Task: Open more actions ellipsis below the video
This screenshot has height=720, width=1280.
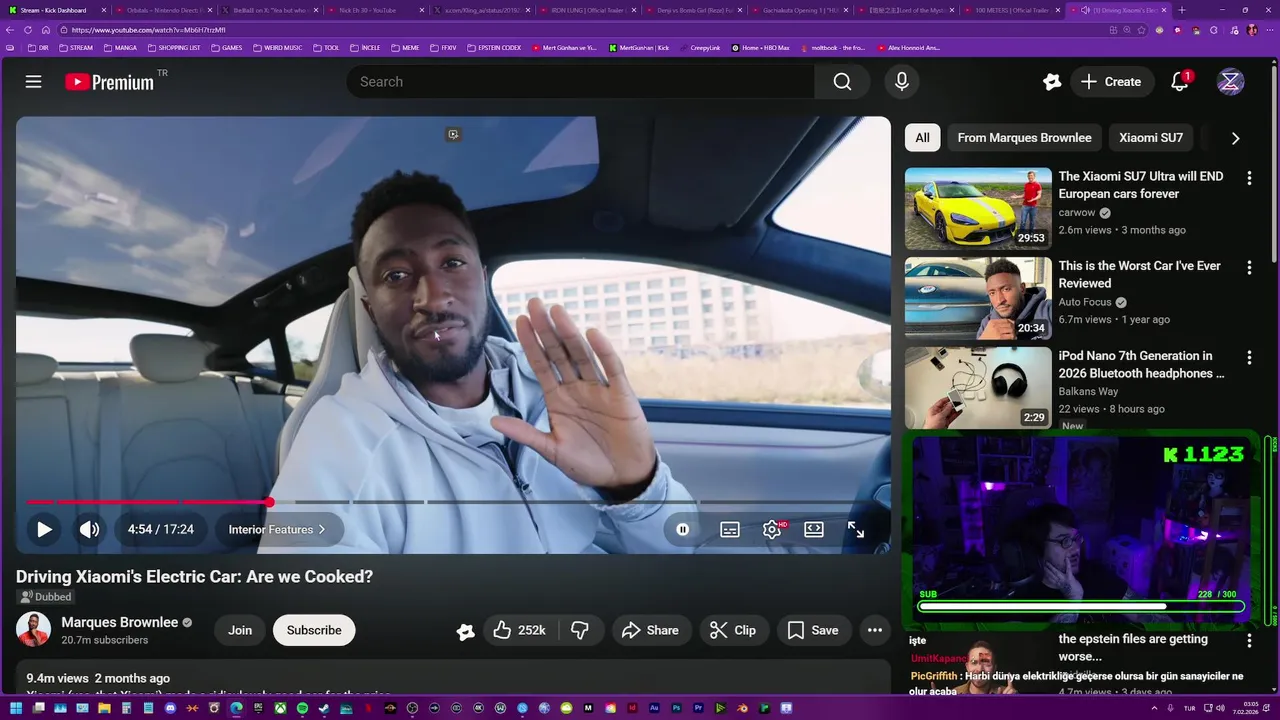Action: [x=875, y=630]
